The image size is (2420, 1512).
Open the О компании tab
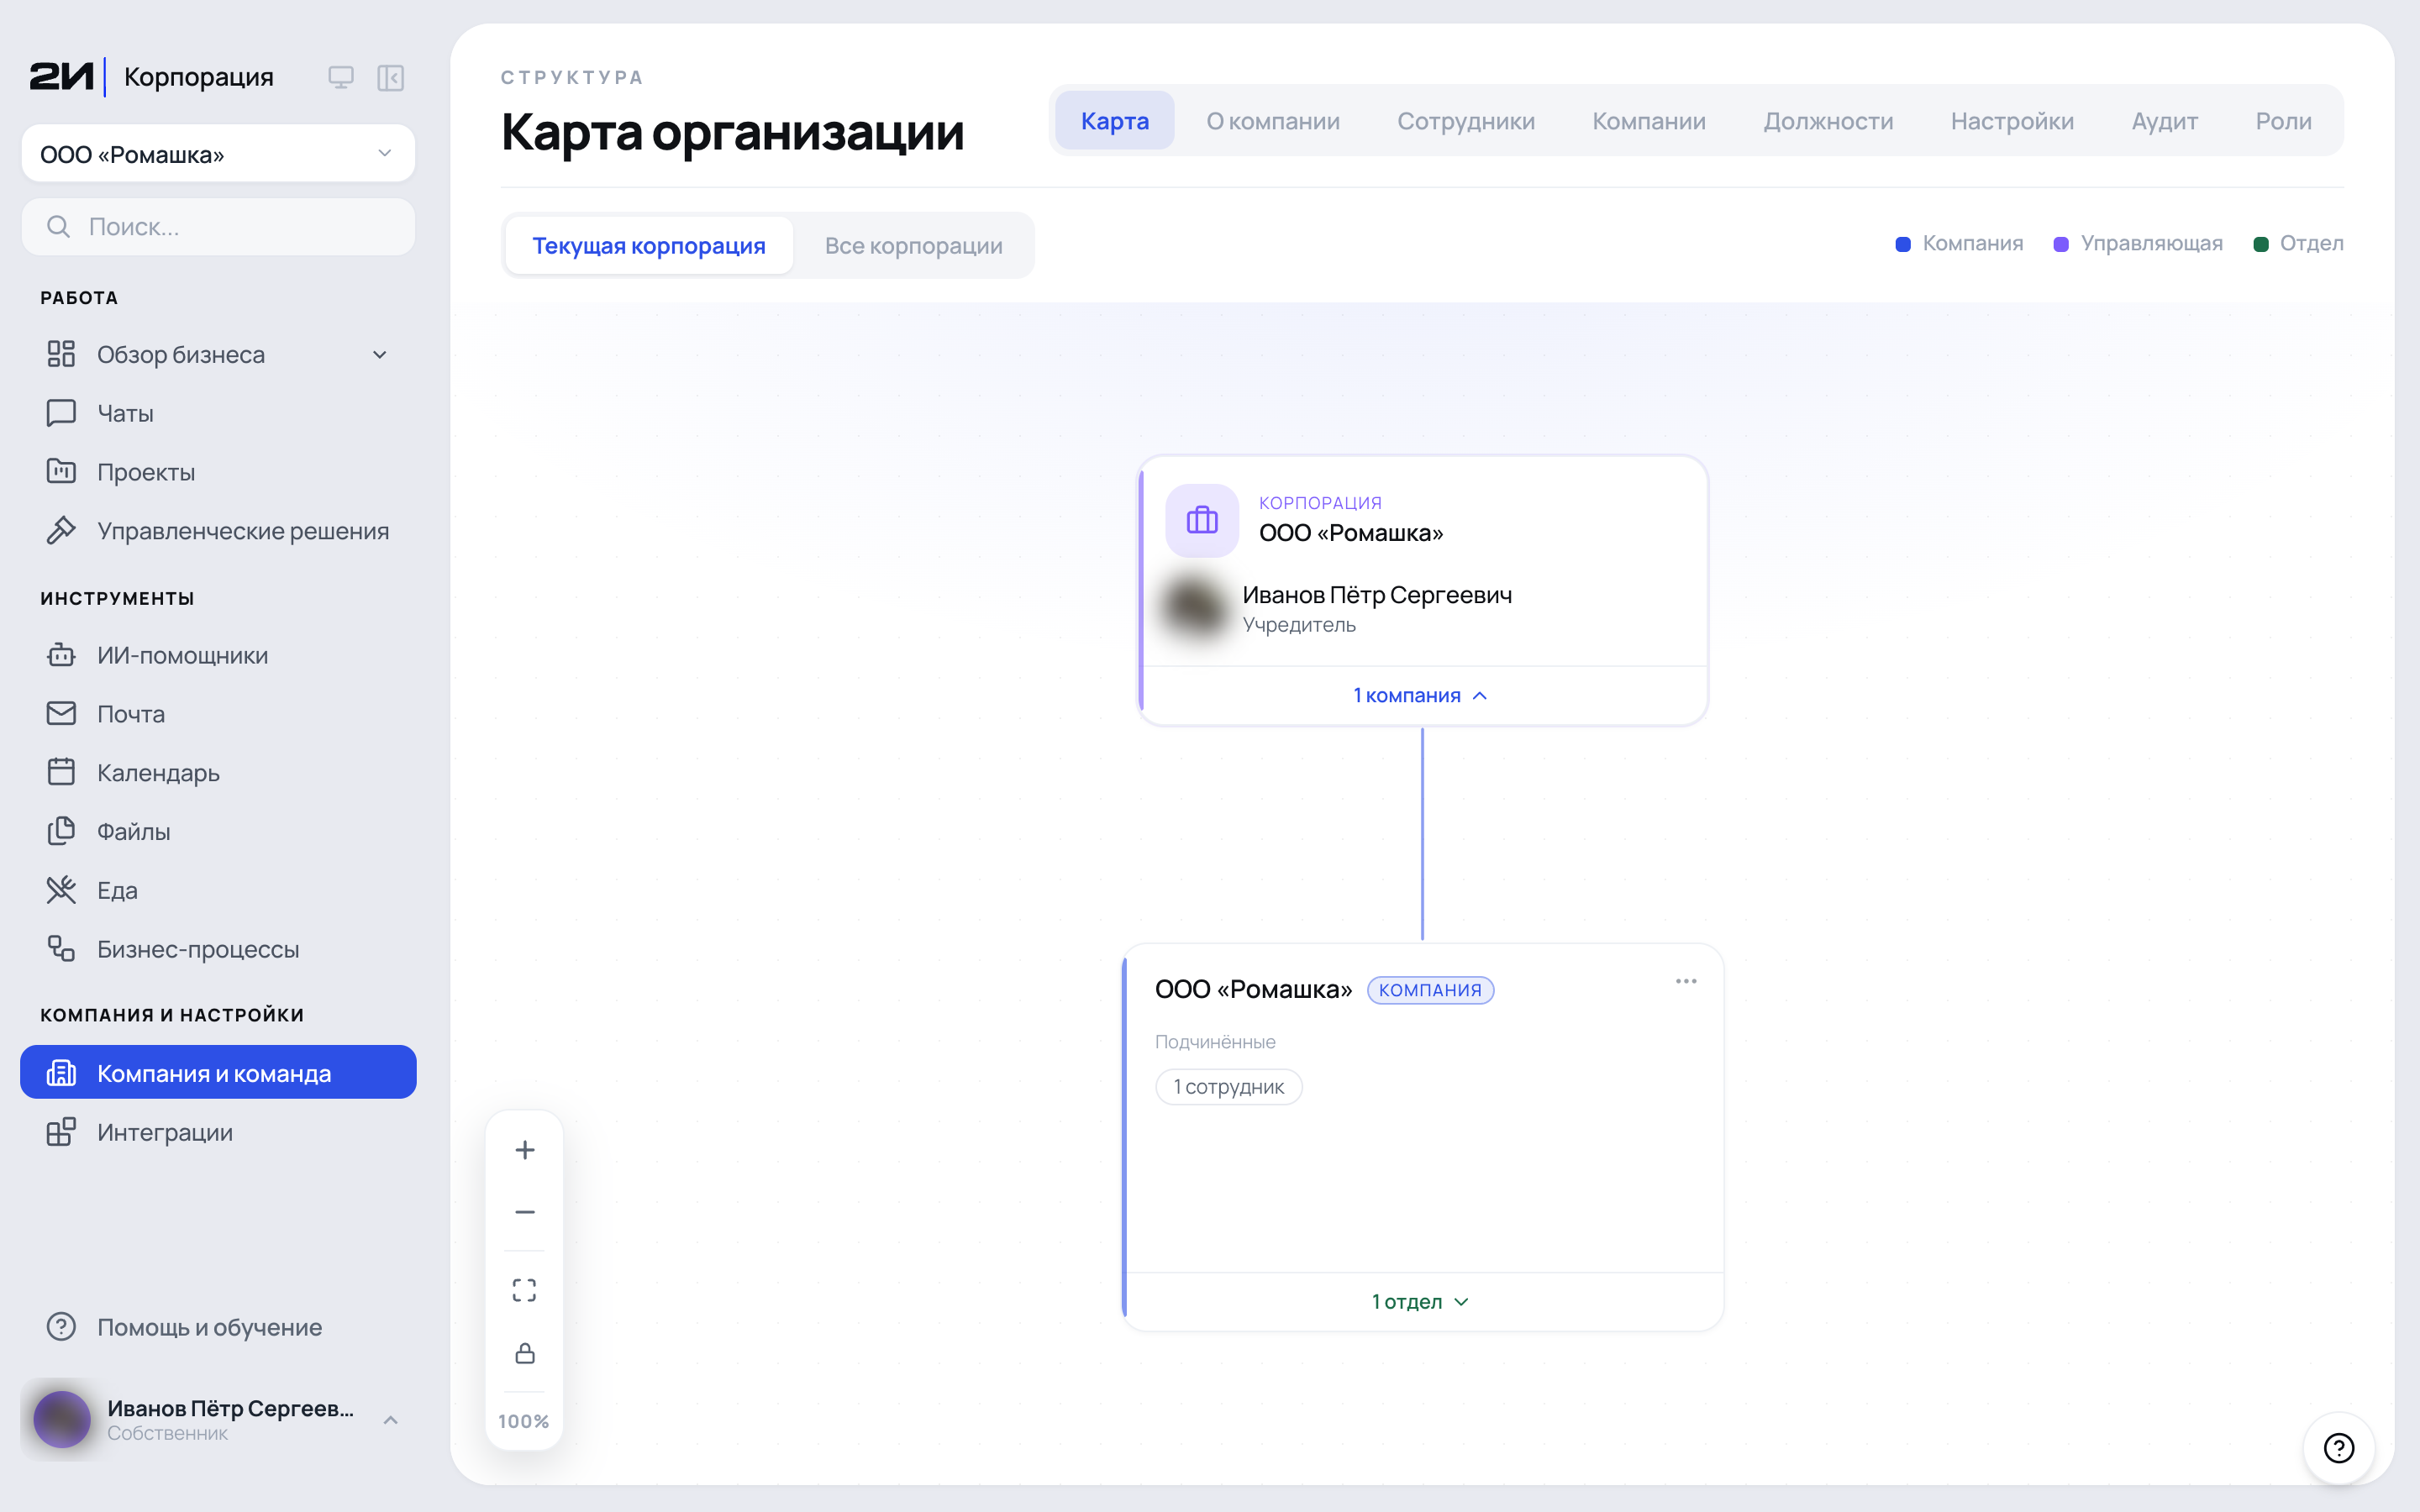pyautogui.click(x=1273, y=121)
